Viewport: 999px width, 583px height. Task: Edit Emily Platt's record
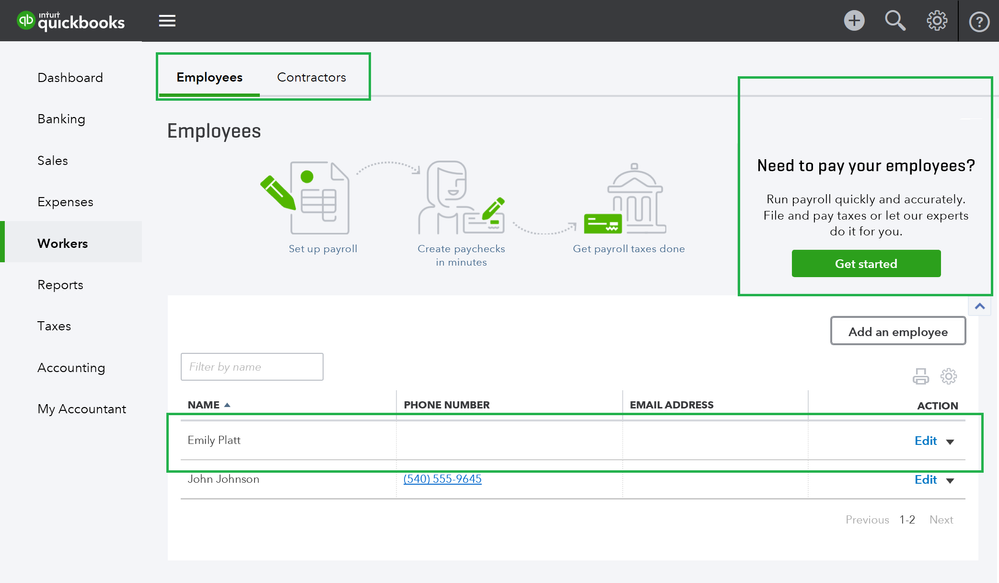[x=925, y=441]
